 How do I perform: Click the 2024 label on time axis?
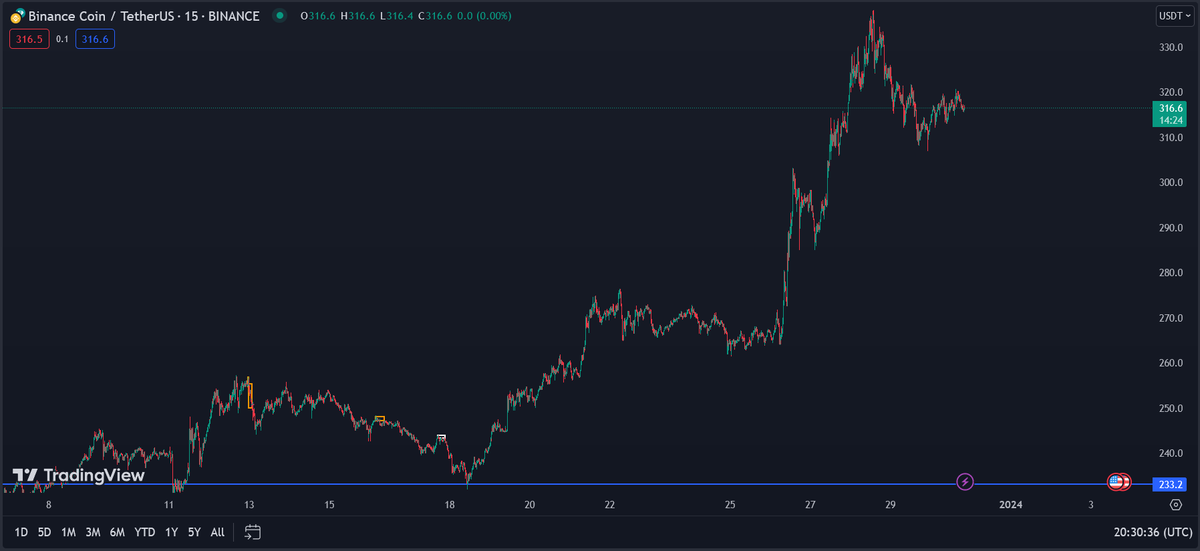[1011, 505]
